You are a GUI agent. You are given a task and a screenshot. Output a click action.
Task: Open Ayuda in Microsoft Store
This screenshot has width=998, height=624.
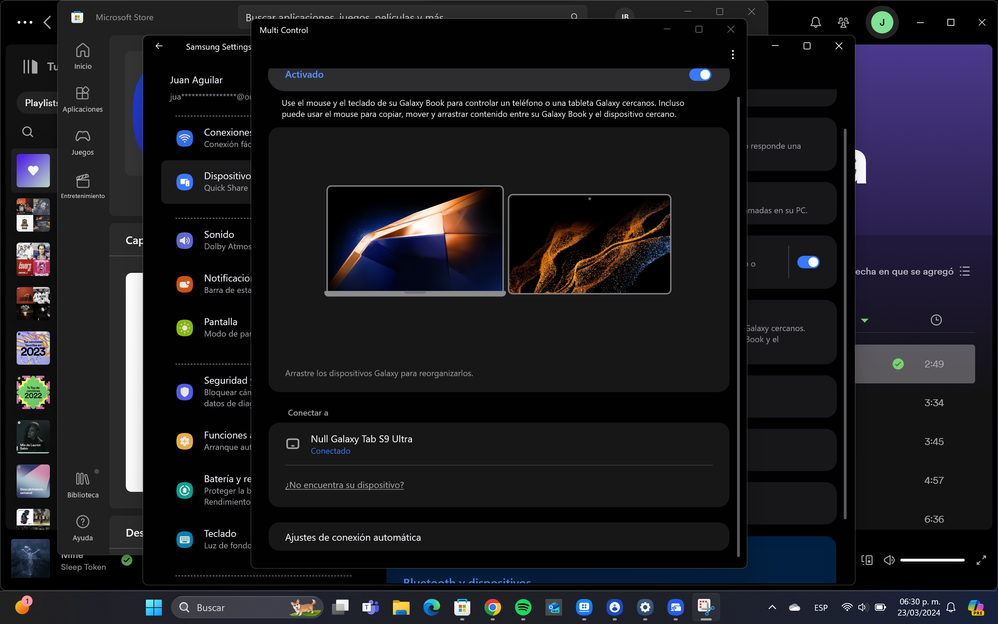(x=83, y=528)
